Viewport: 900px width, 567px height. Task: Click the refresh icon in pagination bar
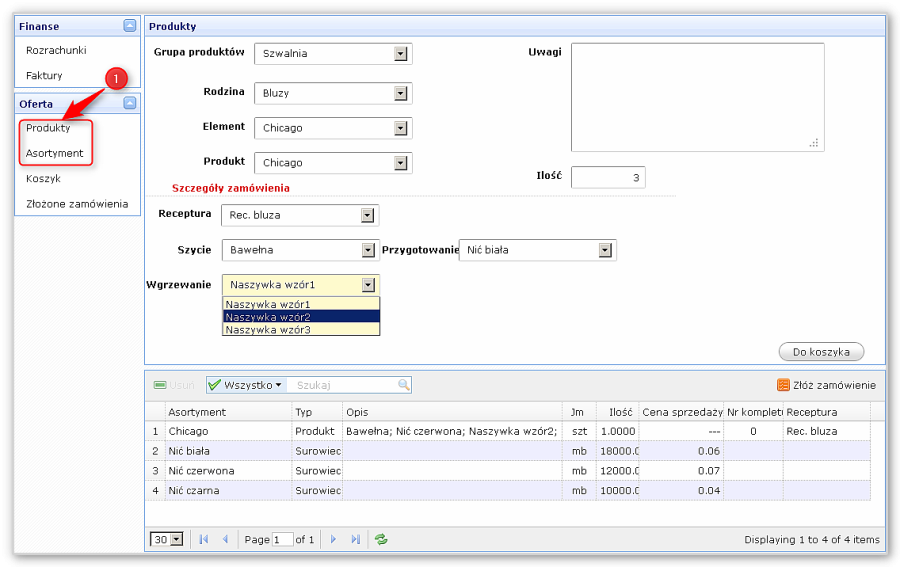pos(381,539)
